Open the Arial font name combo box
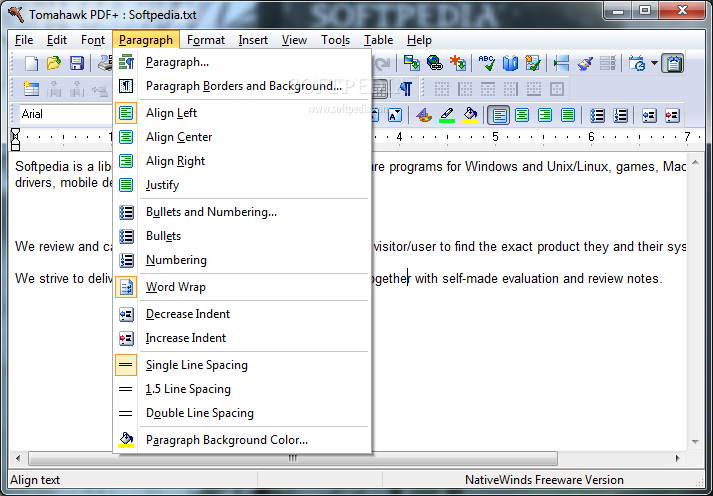Screen dimensions: 713x496 [64, 114]
